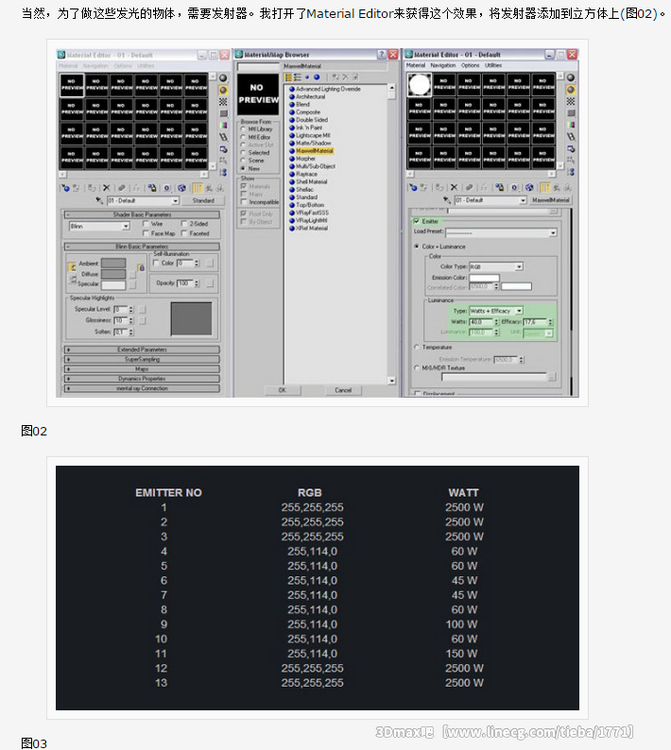Select Scene radio under Browse From
The height and width of the screenshot is (750, 671).
(x=244, y=160)
